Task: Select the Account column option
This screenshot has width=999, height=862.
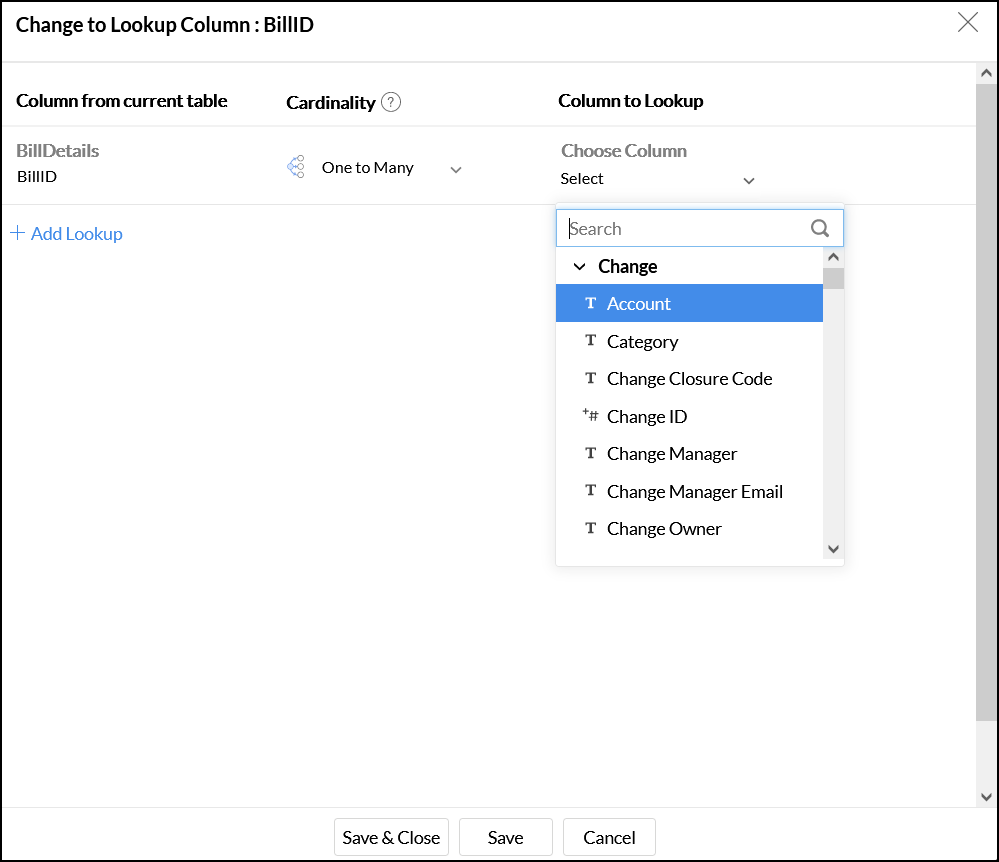Action: point(639,304)
